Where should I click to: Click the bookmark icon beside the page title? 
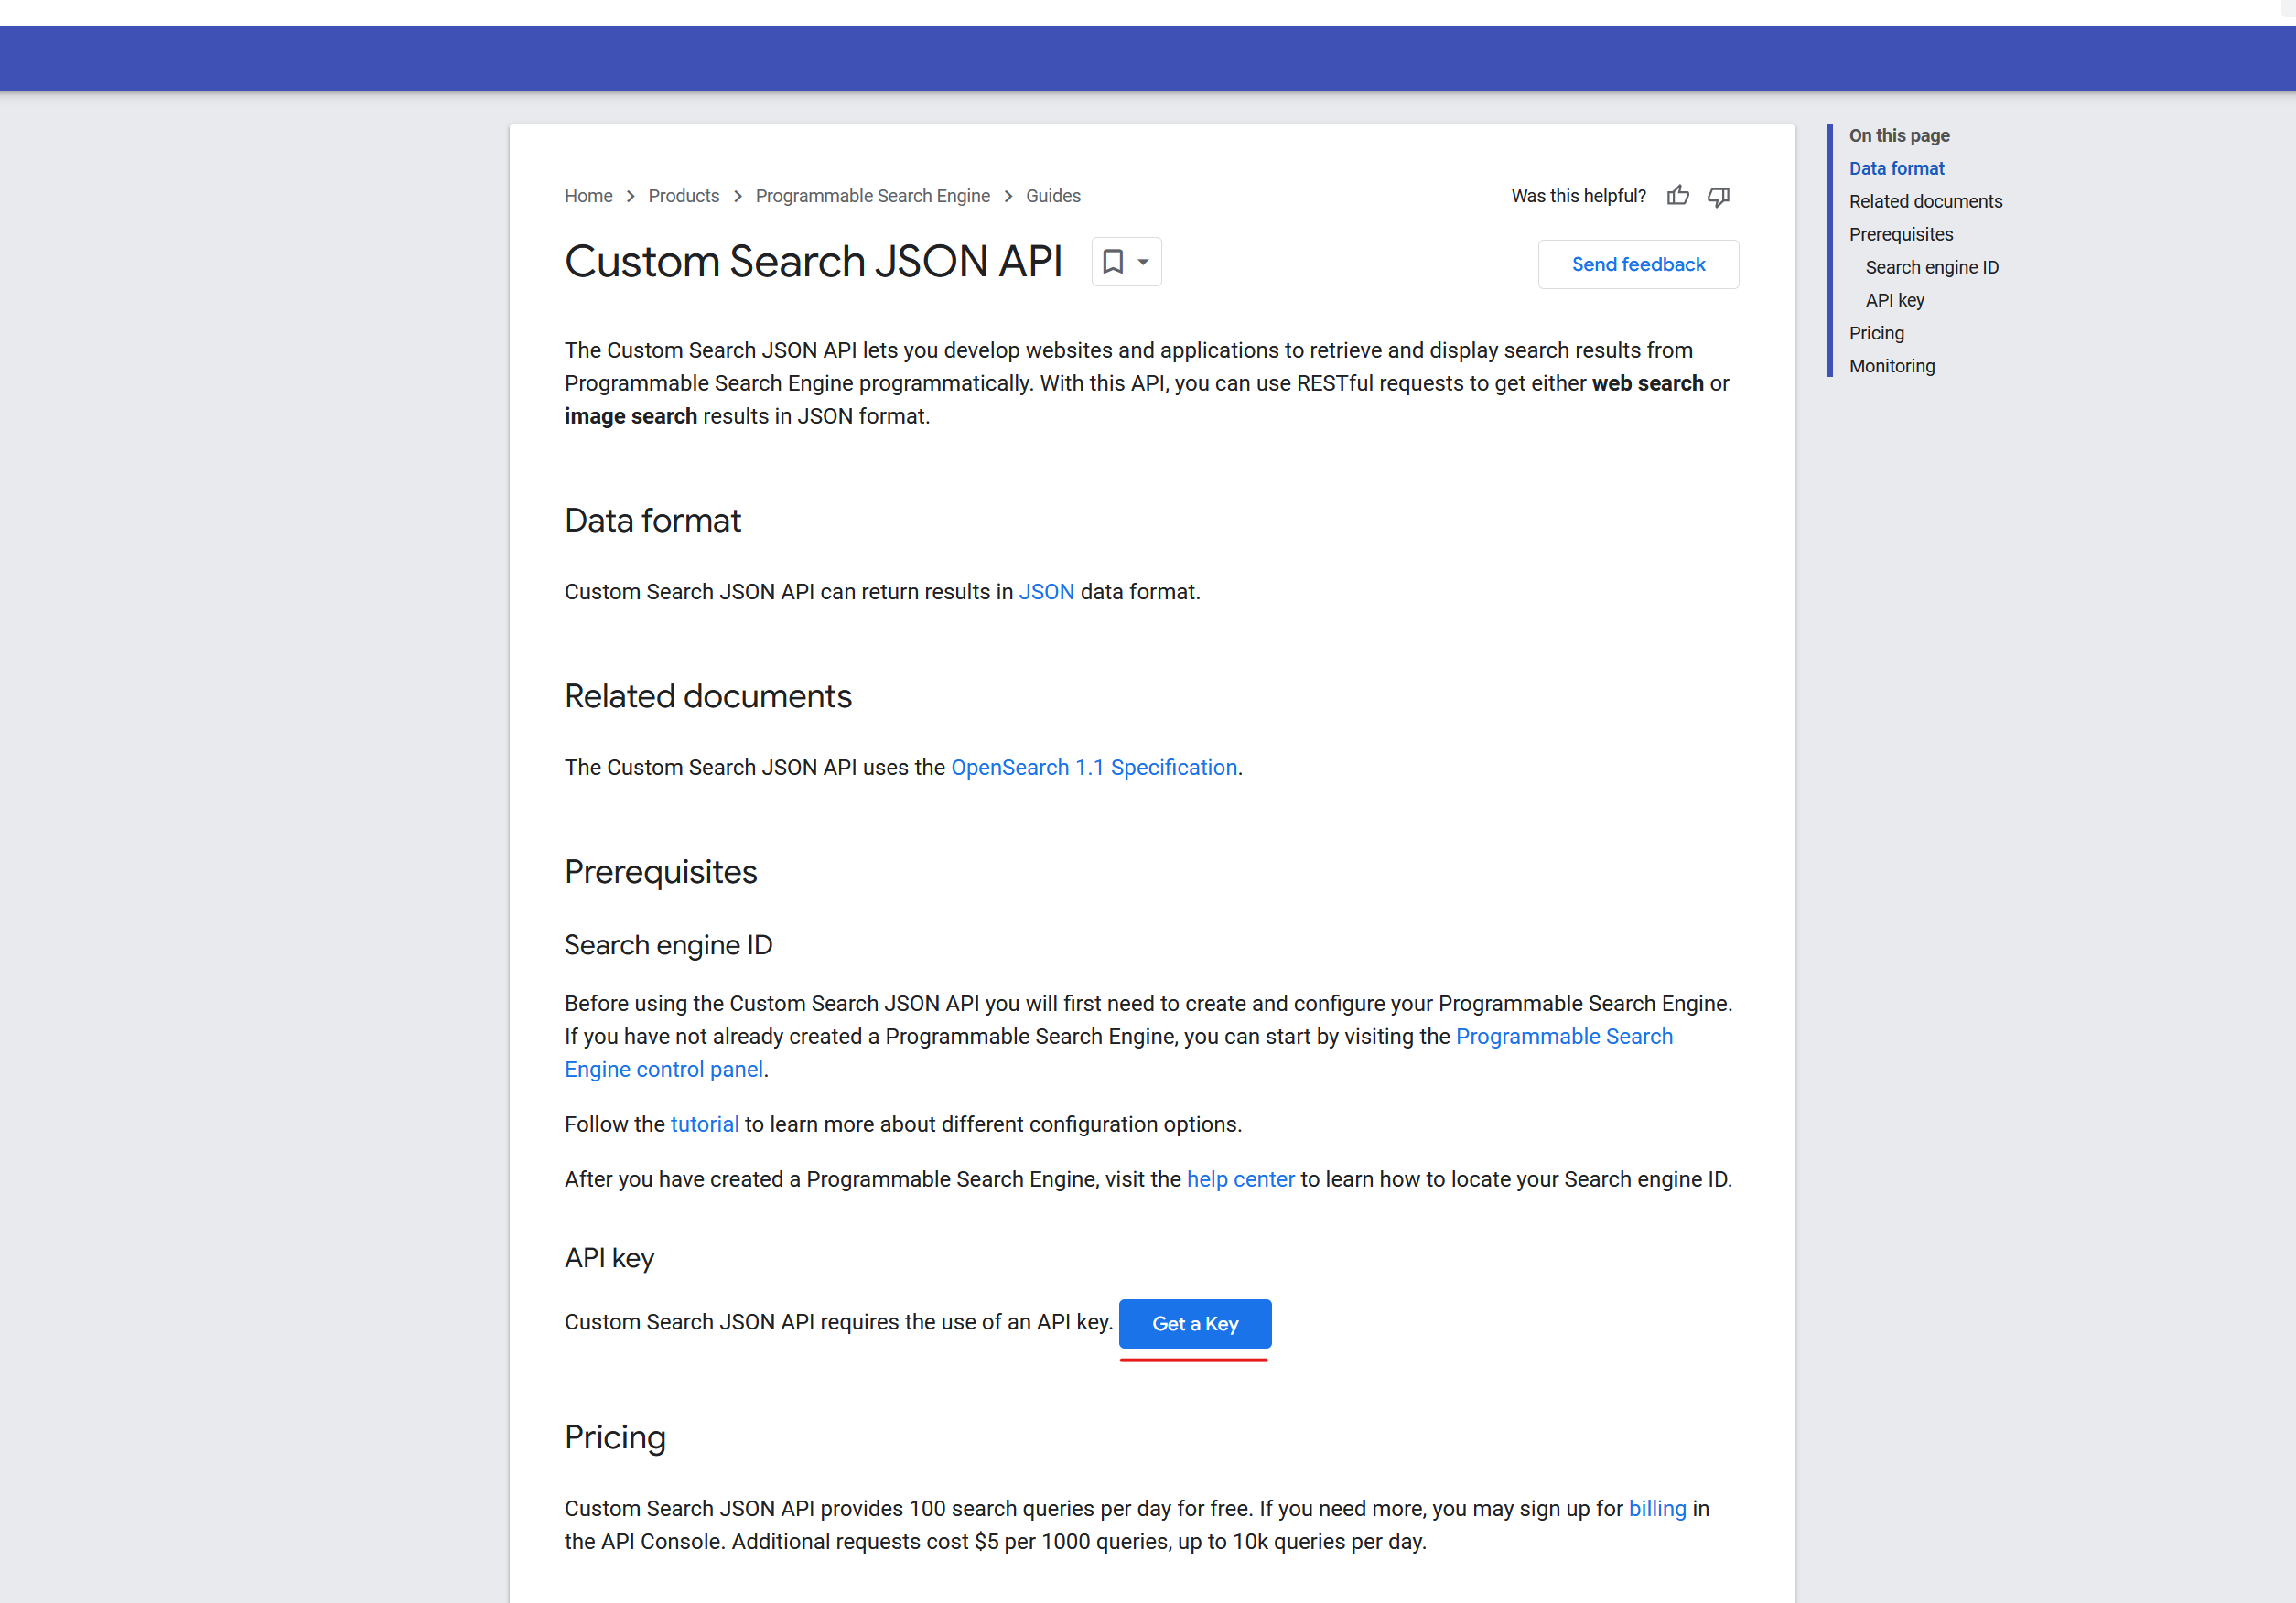(x=1113, y=262)
